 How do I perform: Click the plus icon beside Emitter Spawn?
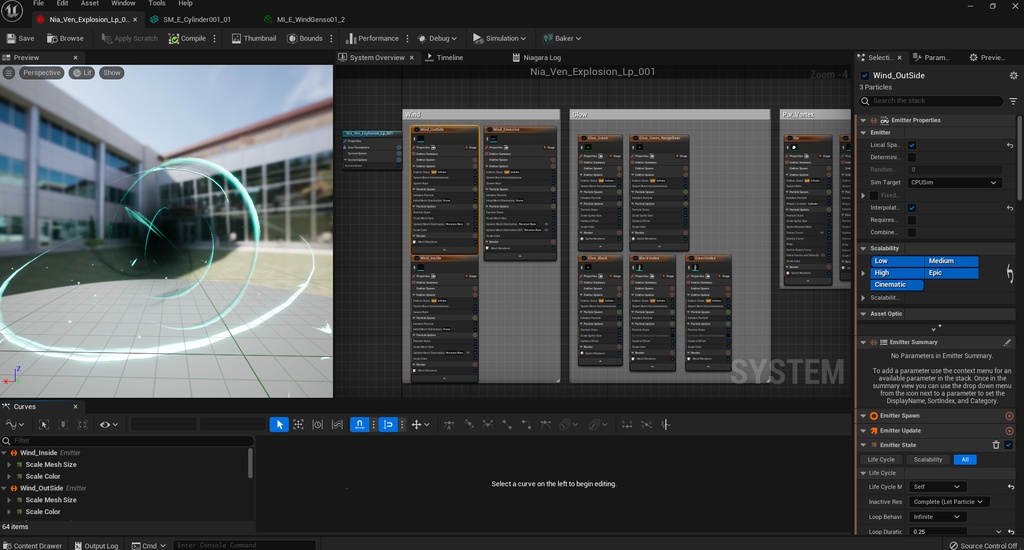click(1009, 416)
